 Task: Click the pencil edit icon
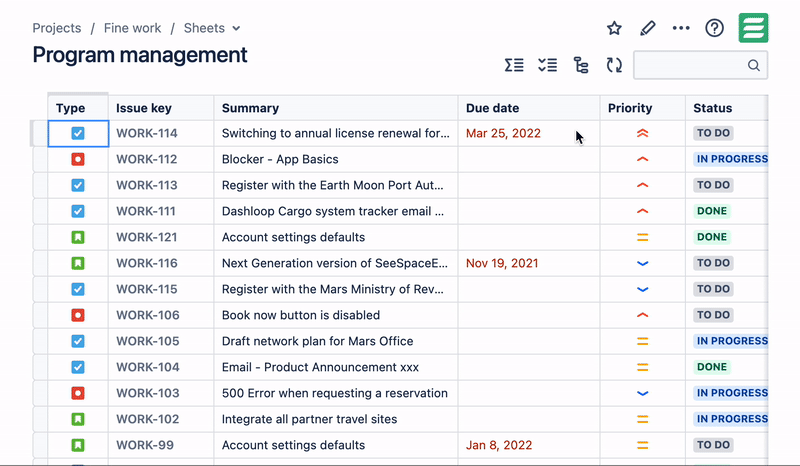click(647, 28)
